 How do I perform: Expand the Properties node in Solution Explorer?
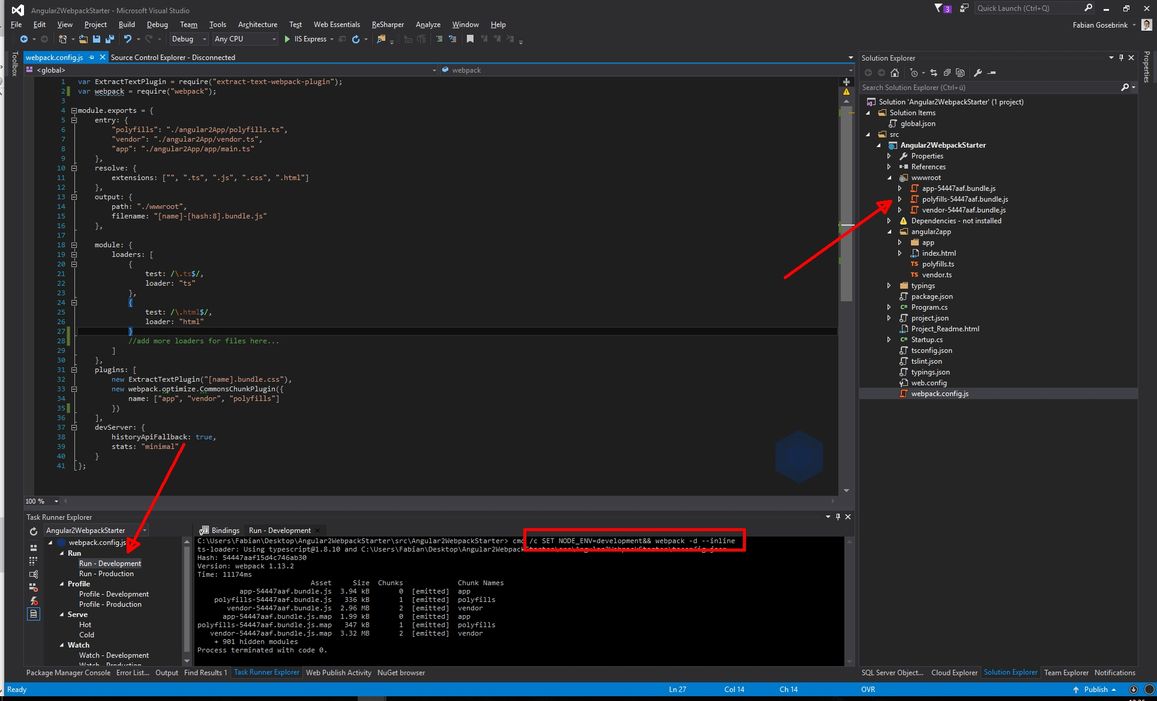pyautogui.click(x=889, y=156)
